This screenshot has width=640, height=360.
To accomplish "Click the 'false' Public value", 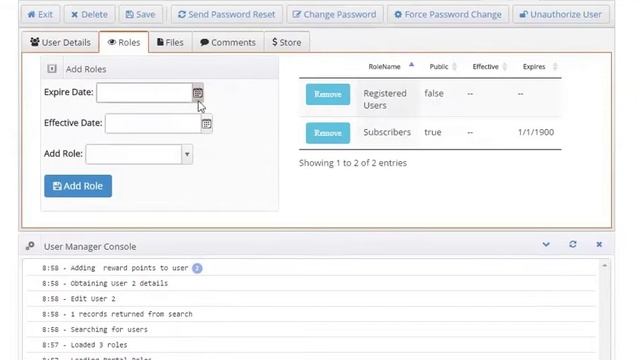I will click(434, 93).
